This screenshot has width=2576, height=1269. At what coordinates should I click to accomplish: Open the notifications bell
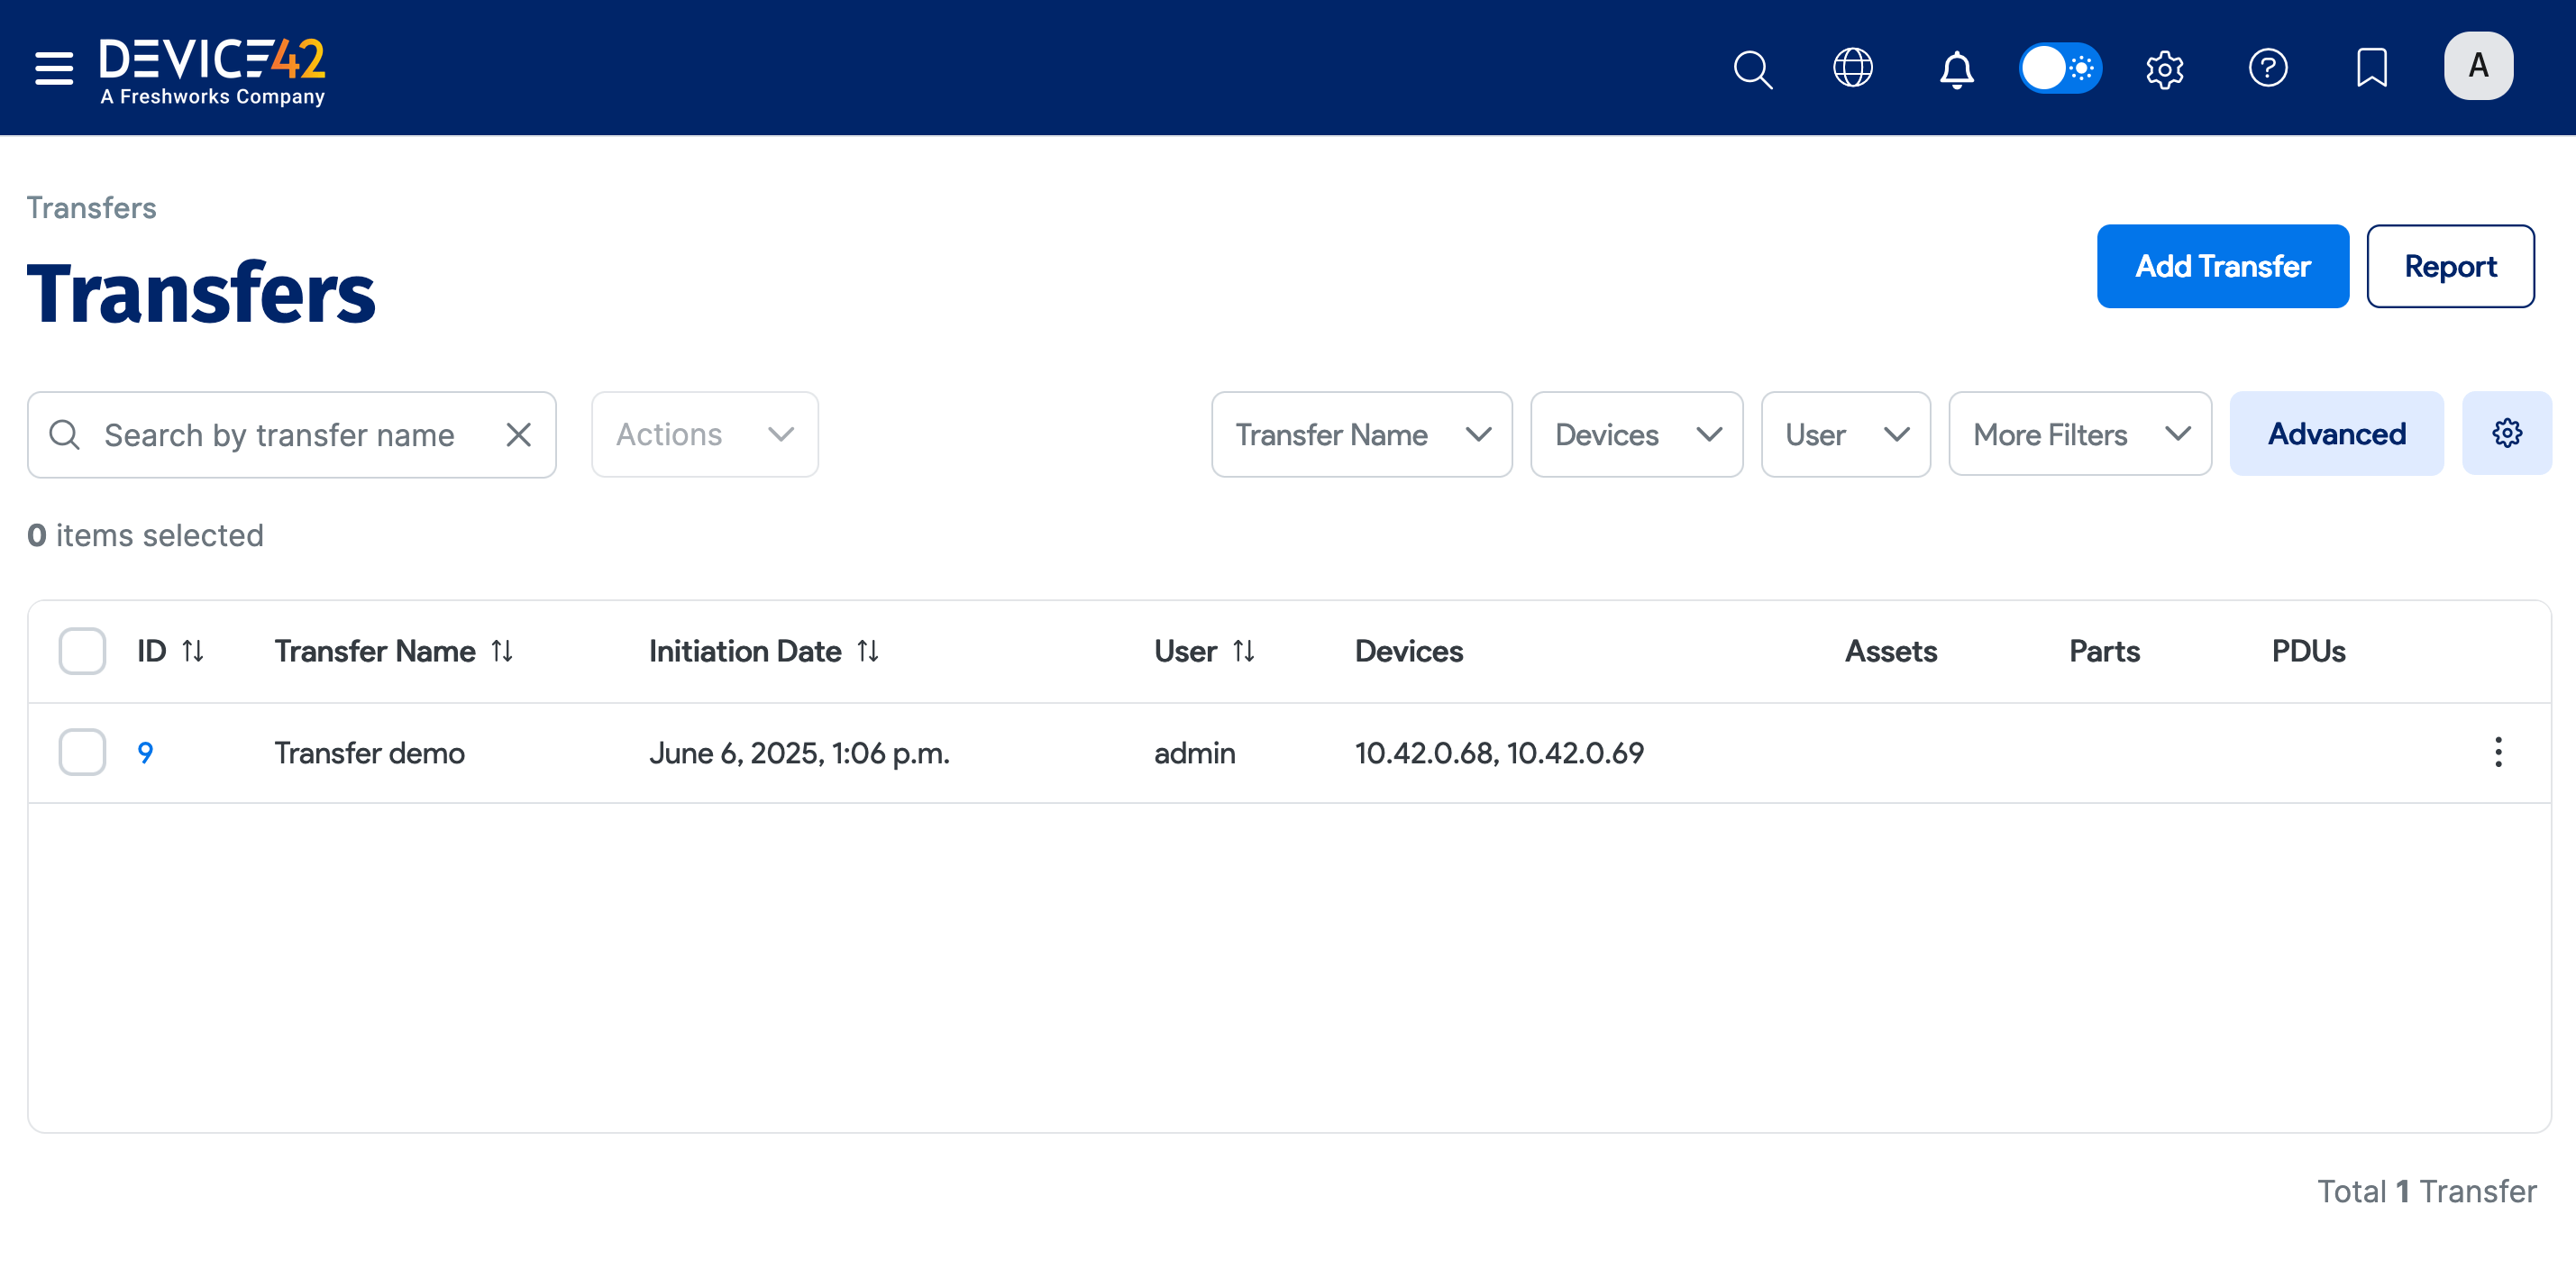[x=1957, y=68]
